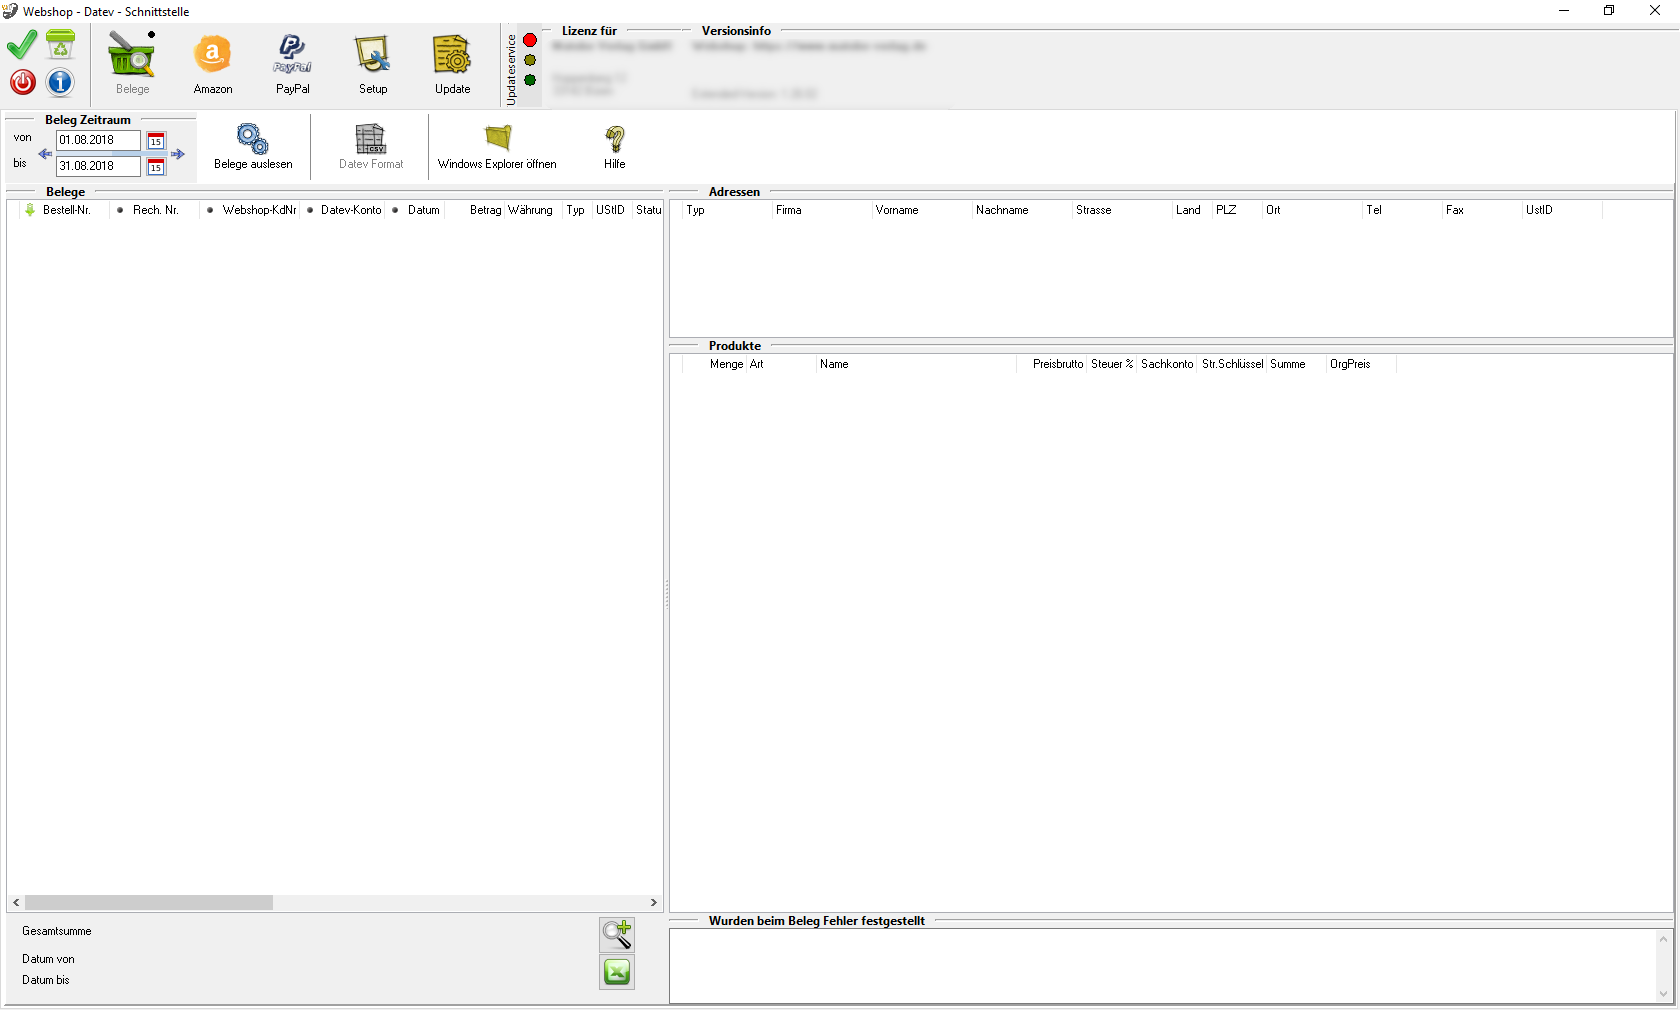
Task: Click the magnifier with plus icon
Action: pos(617,934)
